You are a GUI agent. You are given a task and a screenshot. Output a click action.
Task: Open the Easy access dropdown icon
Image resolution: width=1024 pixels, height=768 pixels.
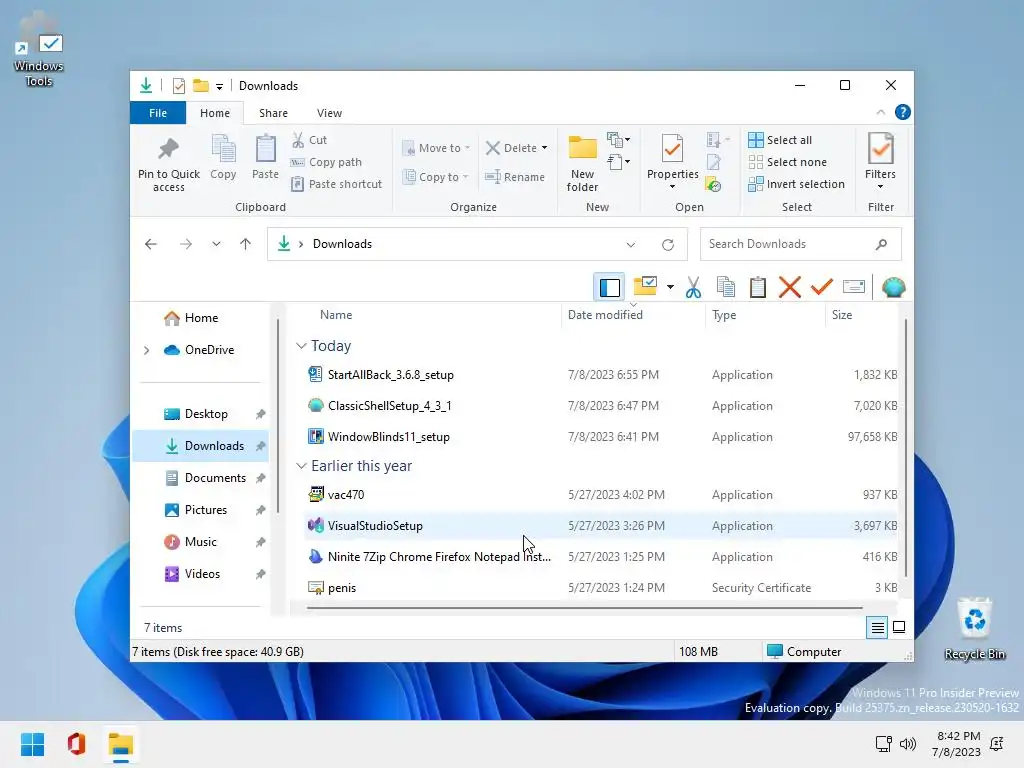(618, 161)
